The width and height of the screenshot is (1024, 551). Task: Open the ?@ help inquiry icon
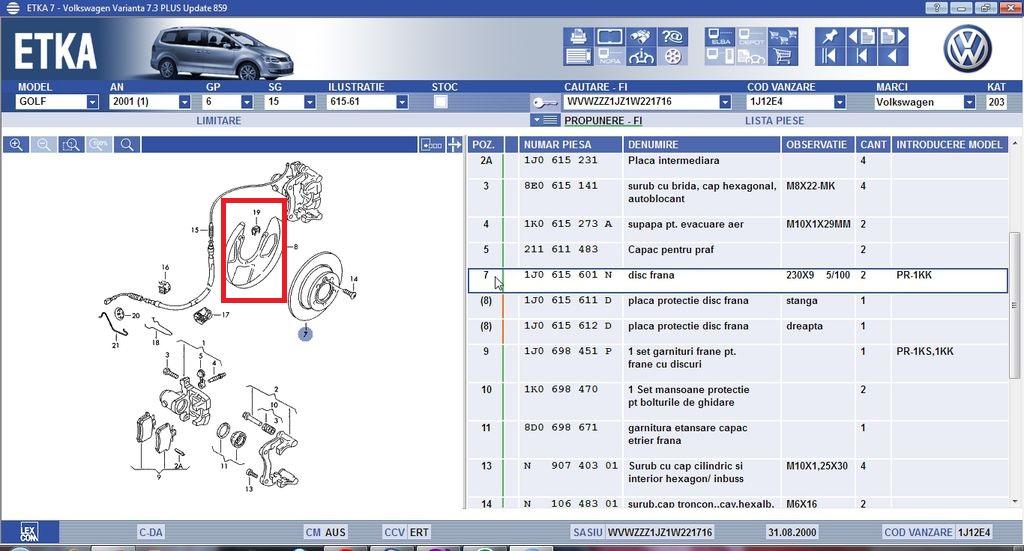[x=673, y=37]
